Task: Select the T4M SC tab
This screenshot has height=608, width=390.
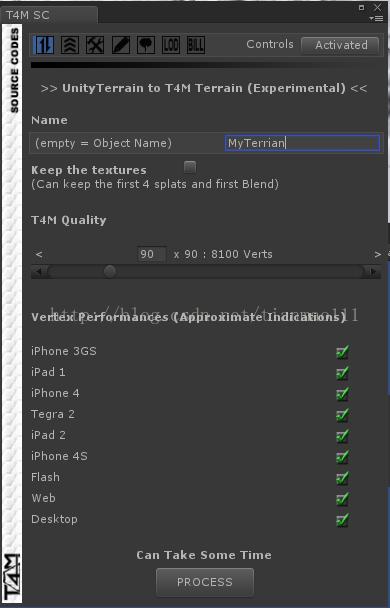Action: tap(28, 15)
